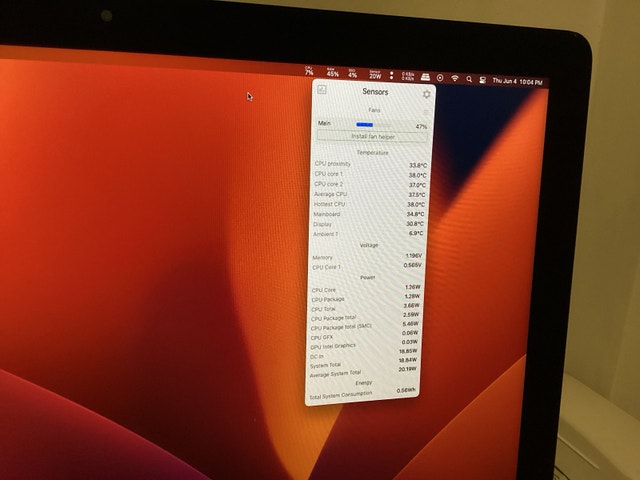Open the CPU 7% menu bar widget
Screen dimensions: 640x480
click(309, 71)
